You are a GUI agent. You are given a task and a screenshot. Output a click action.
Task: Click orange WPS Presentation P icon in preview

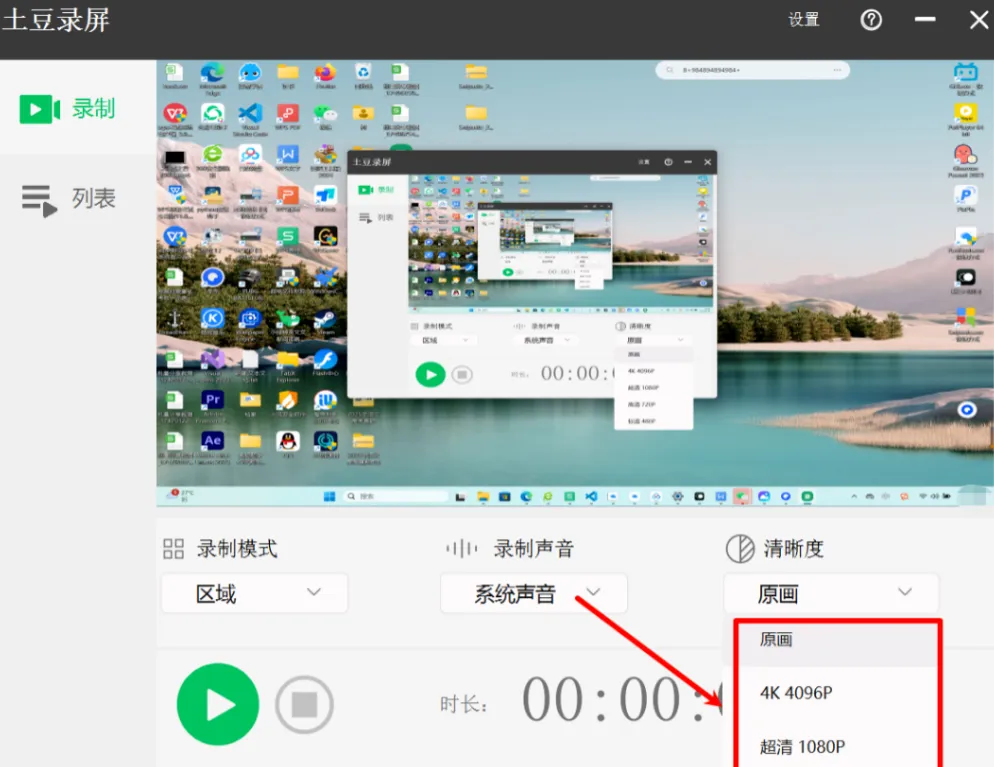click(x=288, y=195)
